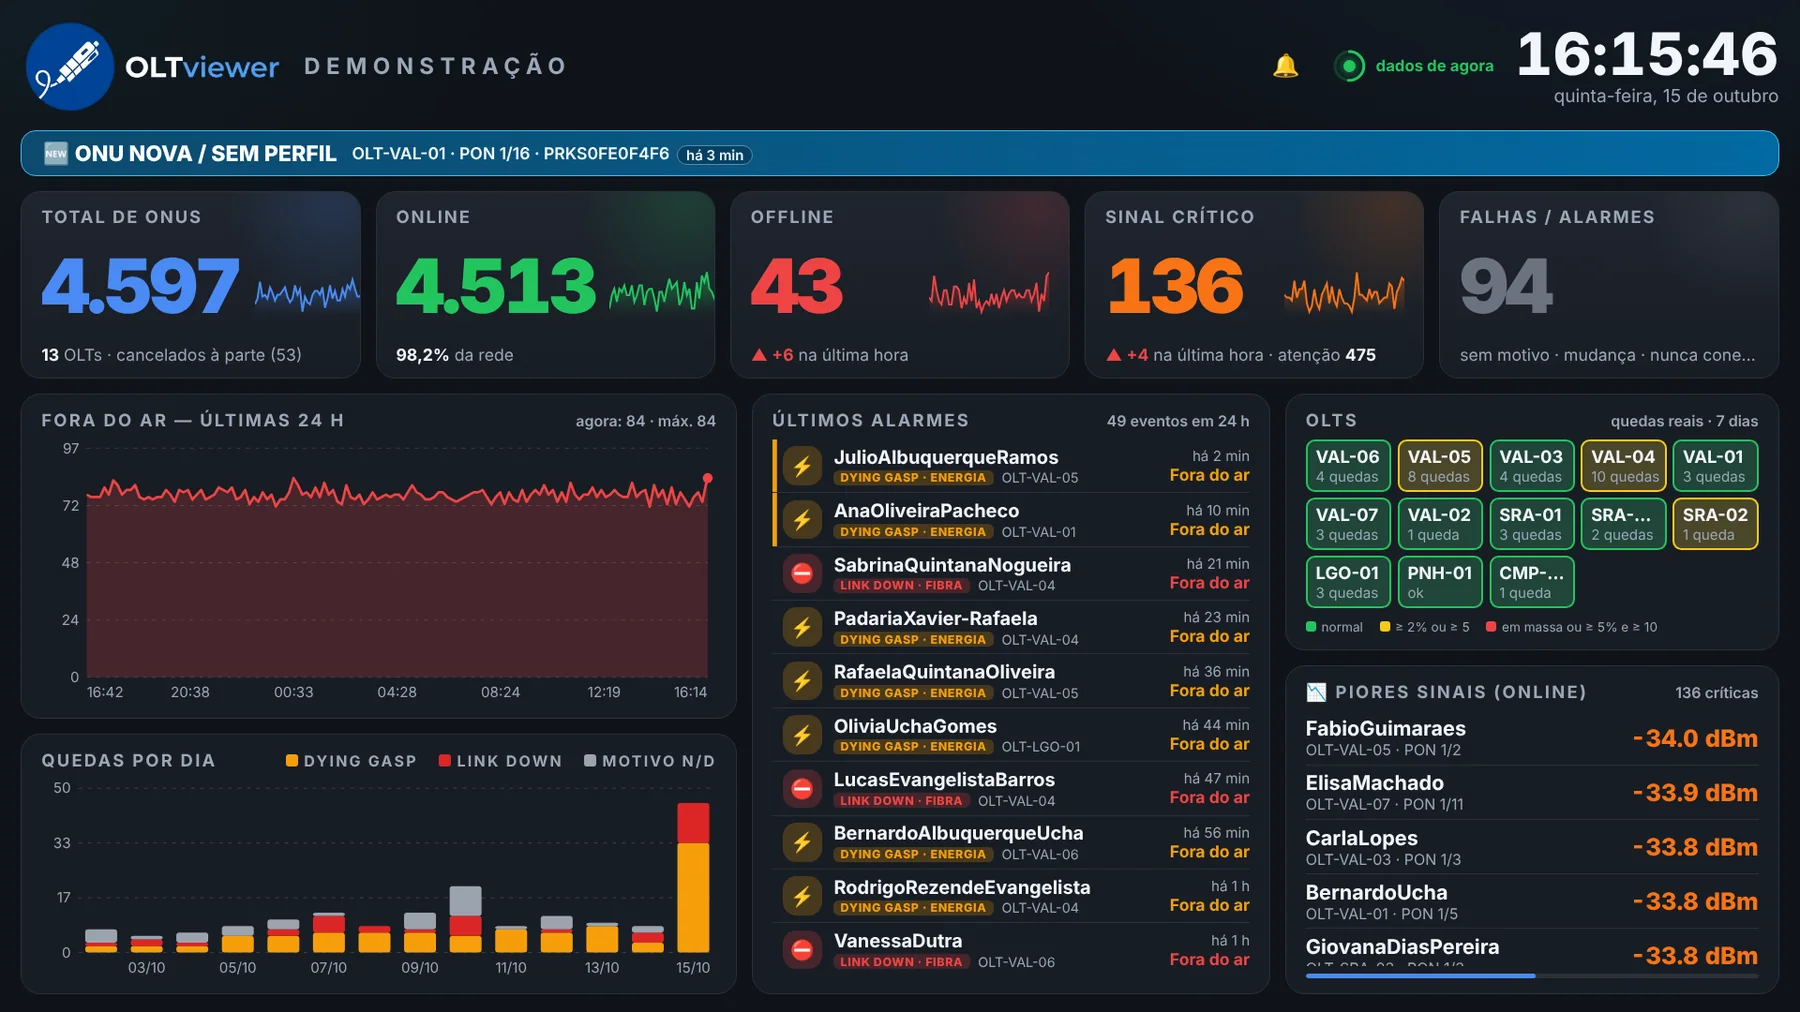This screenshot has height=1012, width=1800.
Task: Click the LINK DOWN · FIBRA tag under VanessaDutra
Action: pyautogui.click(x=901, y=962)
